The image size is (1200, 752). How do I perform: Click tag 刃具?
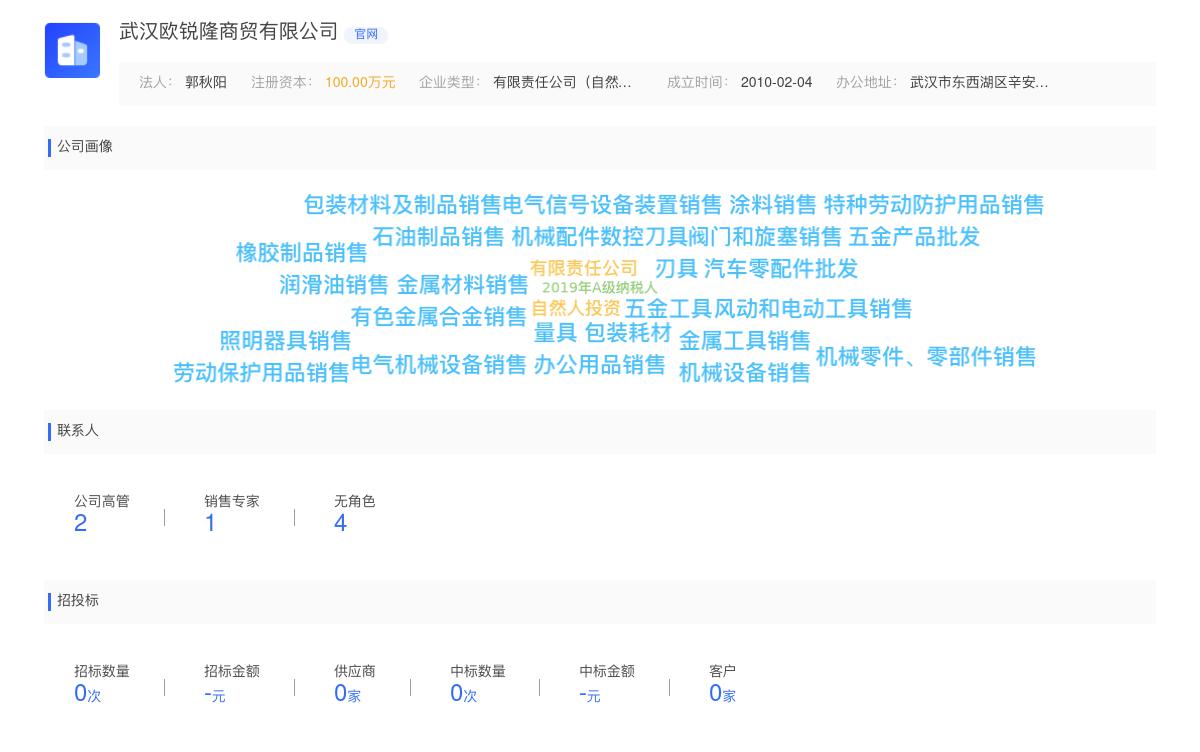click(676, 269)
